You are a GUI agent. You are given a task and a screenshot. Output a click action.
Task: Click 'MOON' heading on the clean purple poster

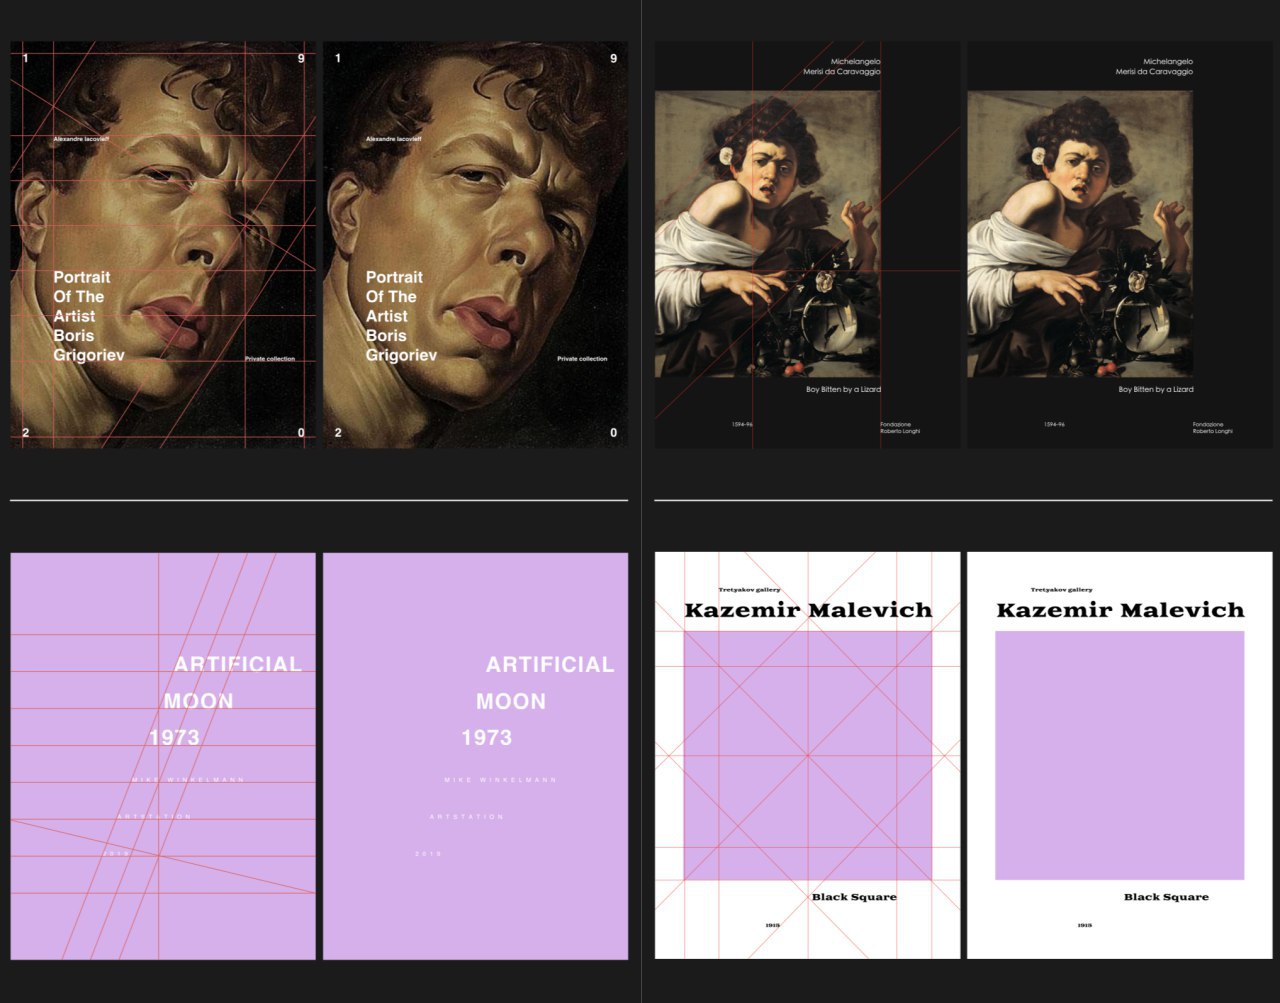[511, 702]
